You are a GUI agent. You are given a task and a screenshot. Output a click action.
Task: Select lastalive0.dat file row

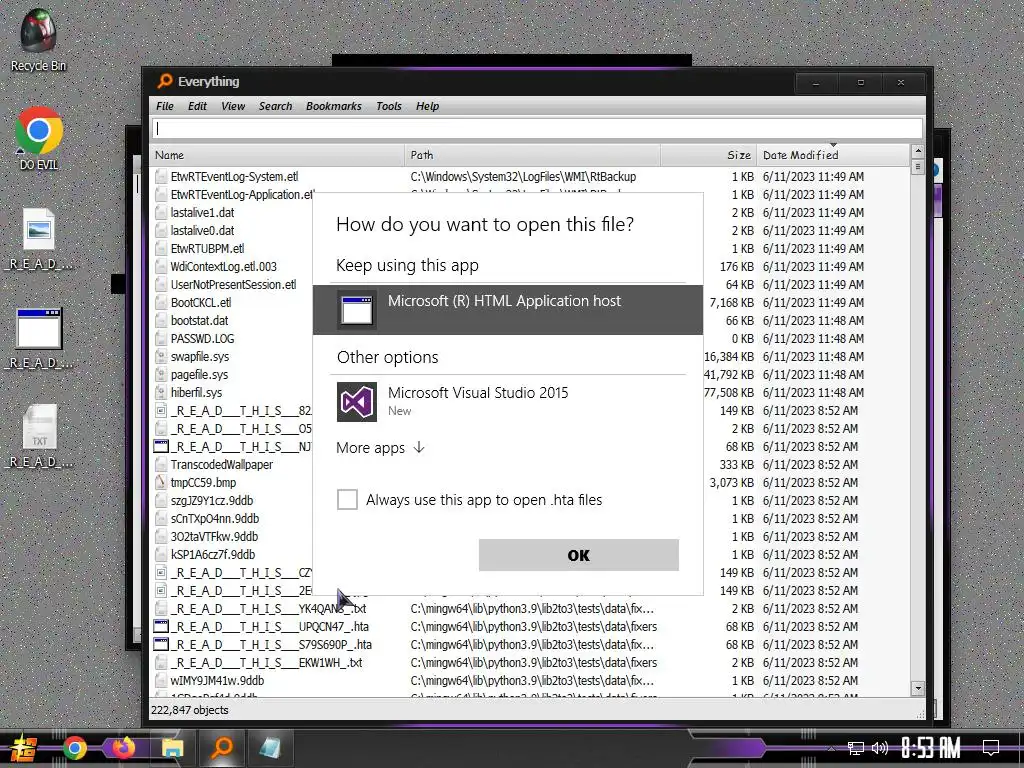(530, 231)
